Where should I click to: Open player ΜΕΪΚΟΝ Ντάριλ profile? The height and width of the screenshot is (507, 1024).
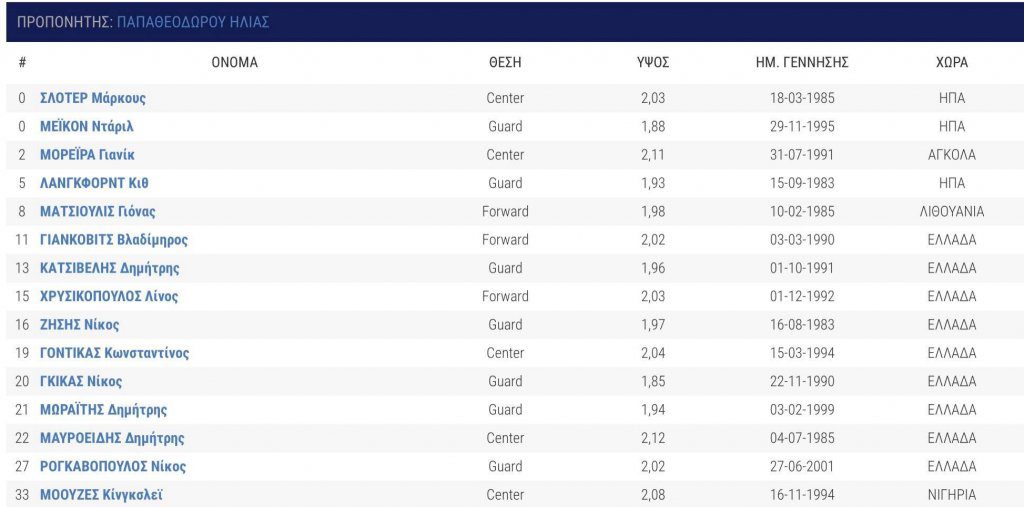click(86, 127)
